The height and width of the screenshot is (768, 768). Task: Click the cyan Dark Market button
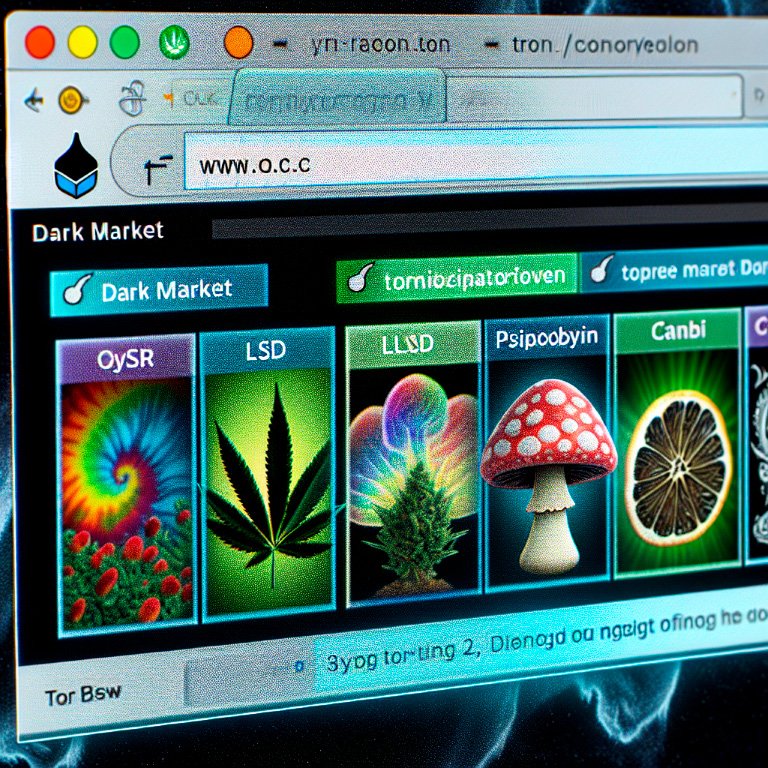pos(158,290)
